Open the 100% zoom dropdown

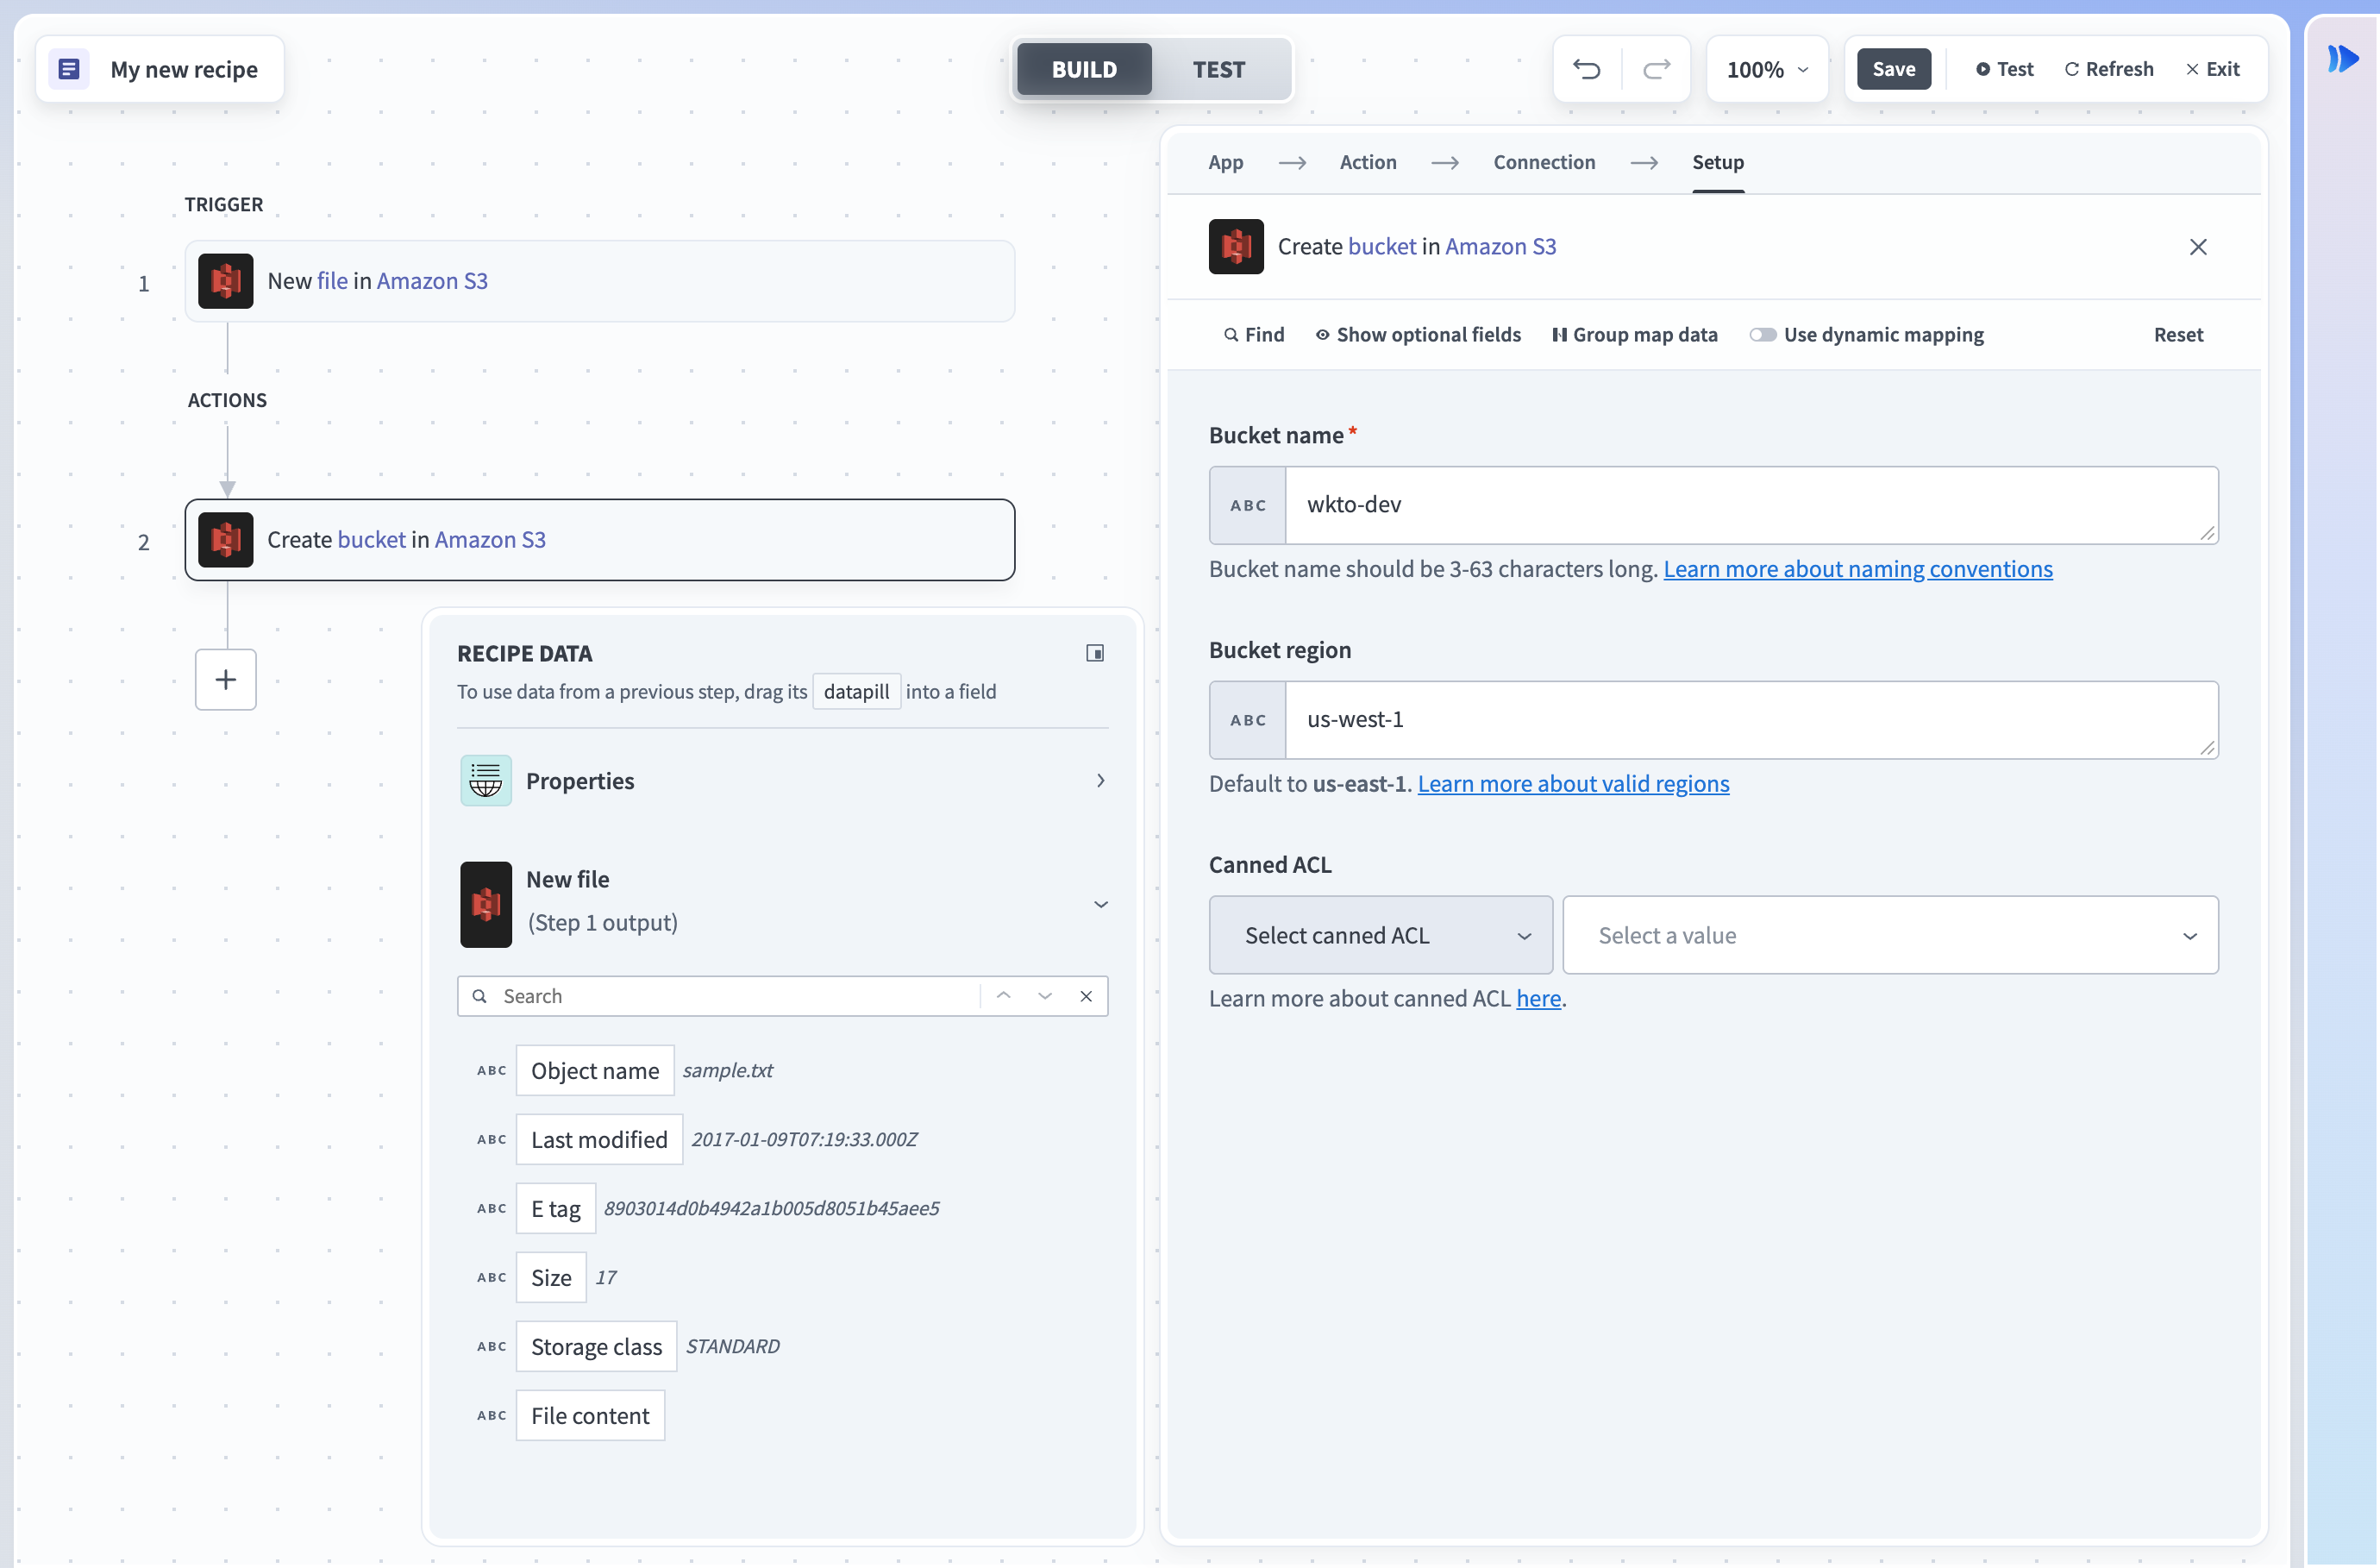1767,69
